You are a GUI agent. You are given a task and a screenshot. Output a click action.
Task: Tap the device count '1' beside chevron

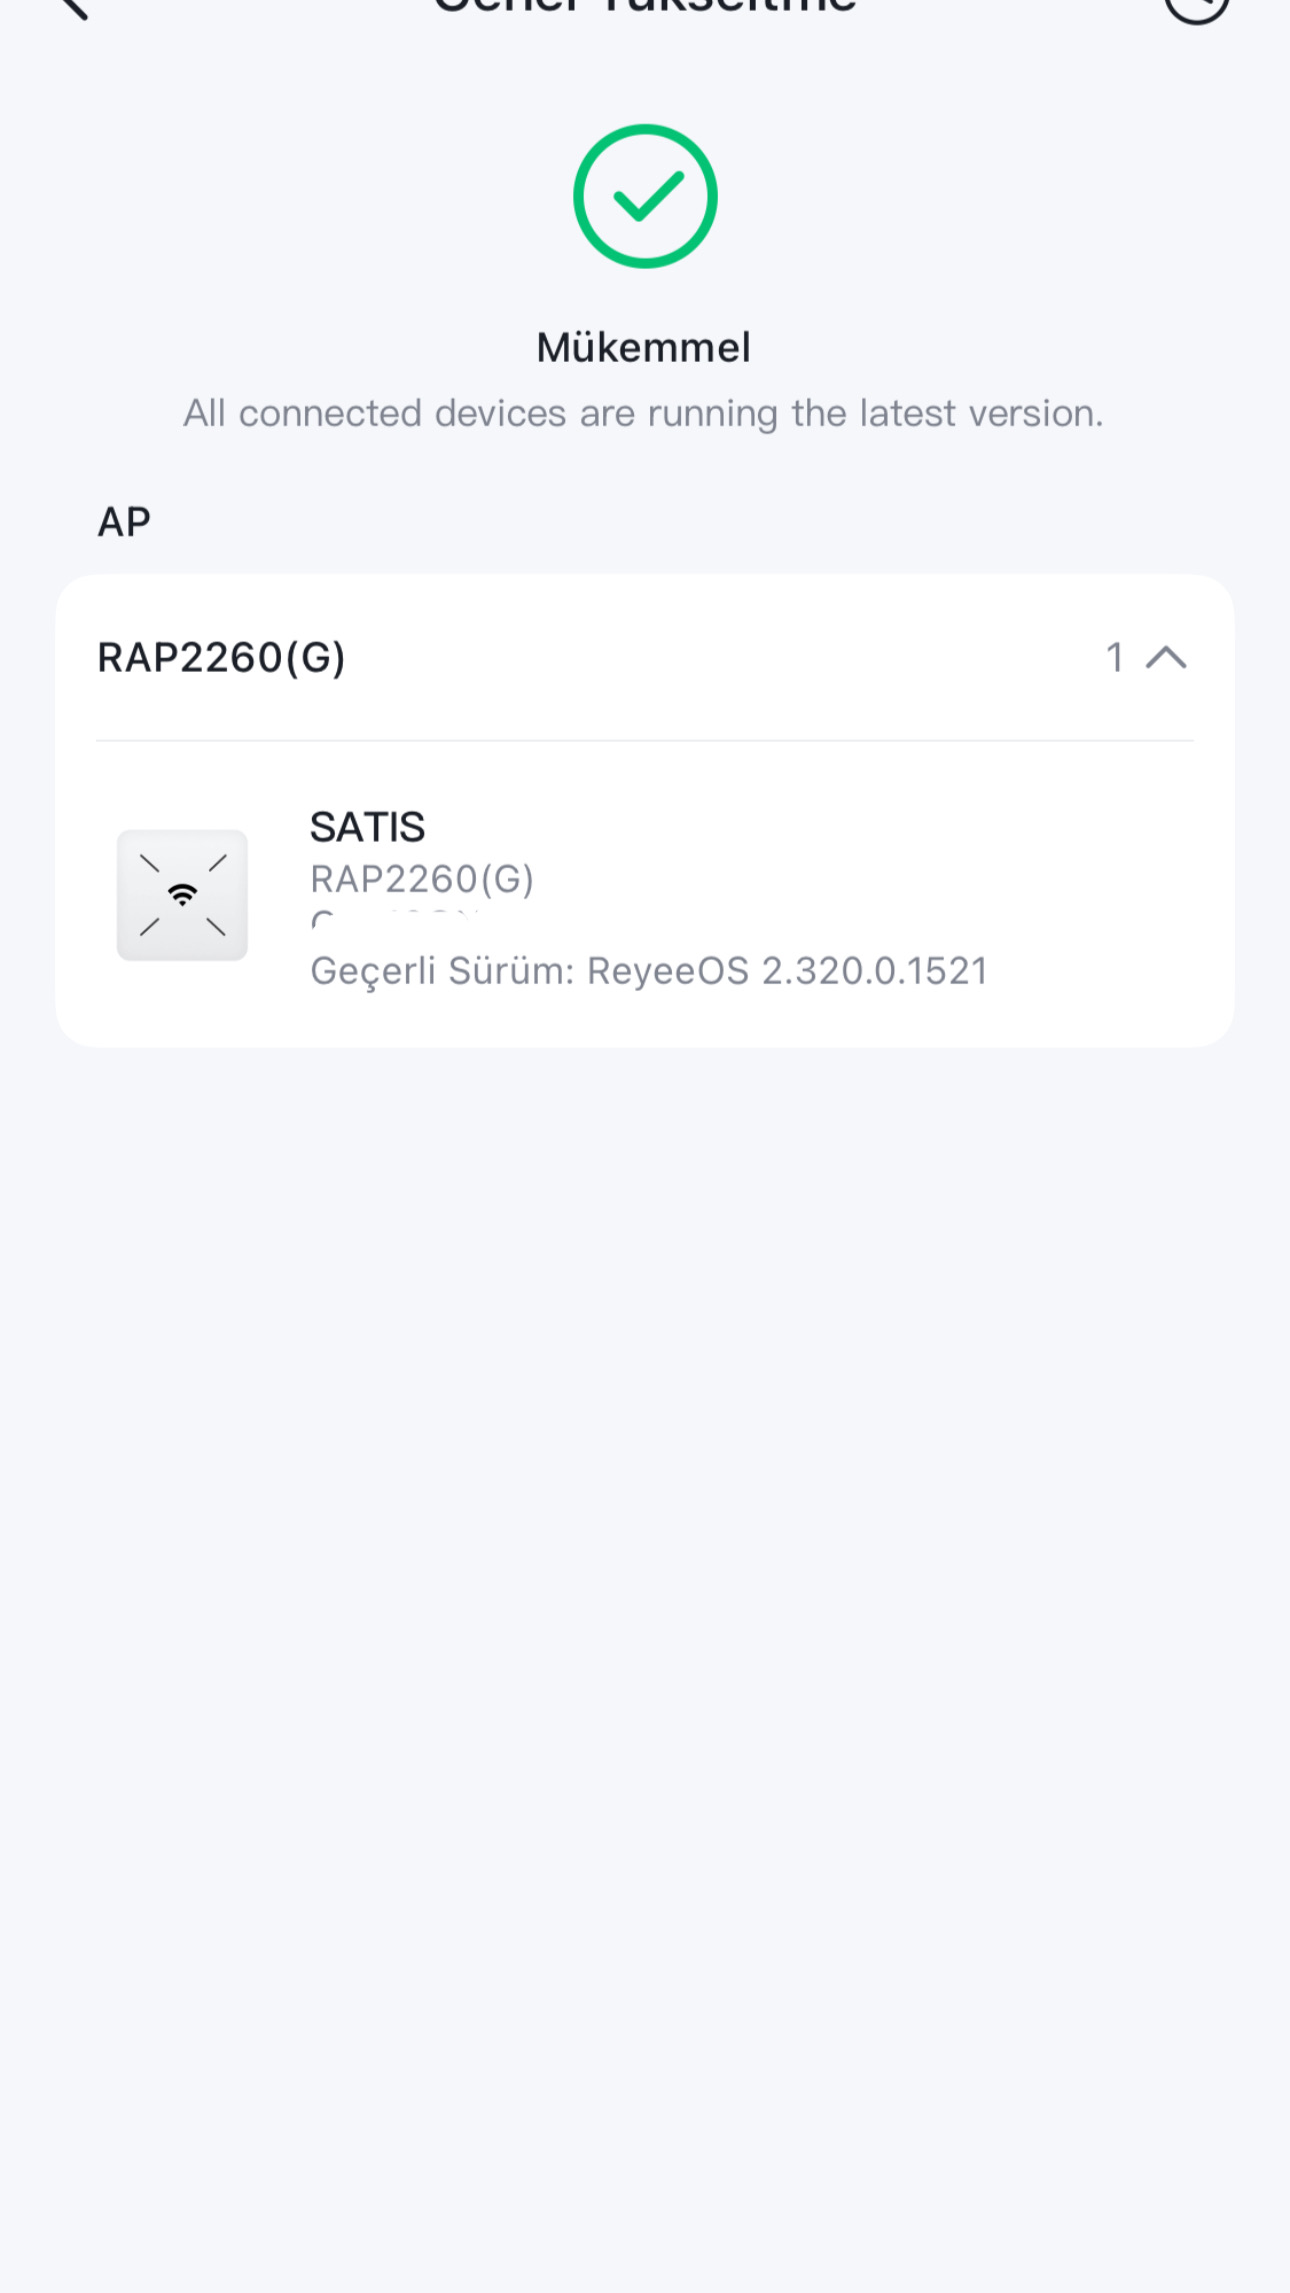1115,657
